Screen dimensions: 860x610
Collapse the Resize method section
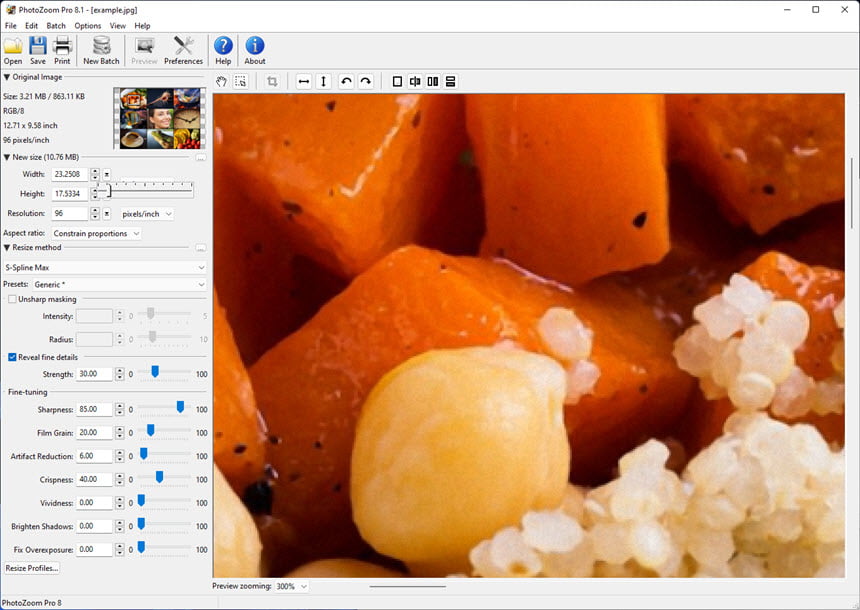coord(7,248)
